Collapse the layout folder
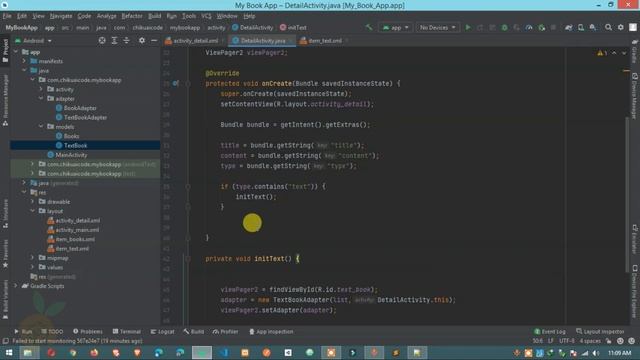This screenshot has height=360, width=640. [33, 211]
